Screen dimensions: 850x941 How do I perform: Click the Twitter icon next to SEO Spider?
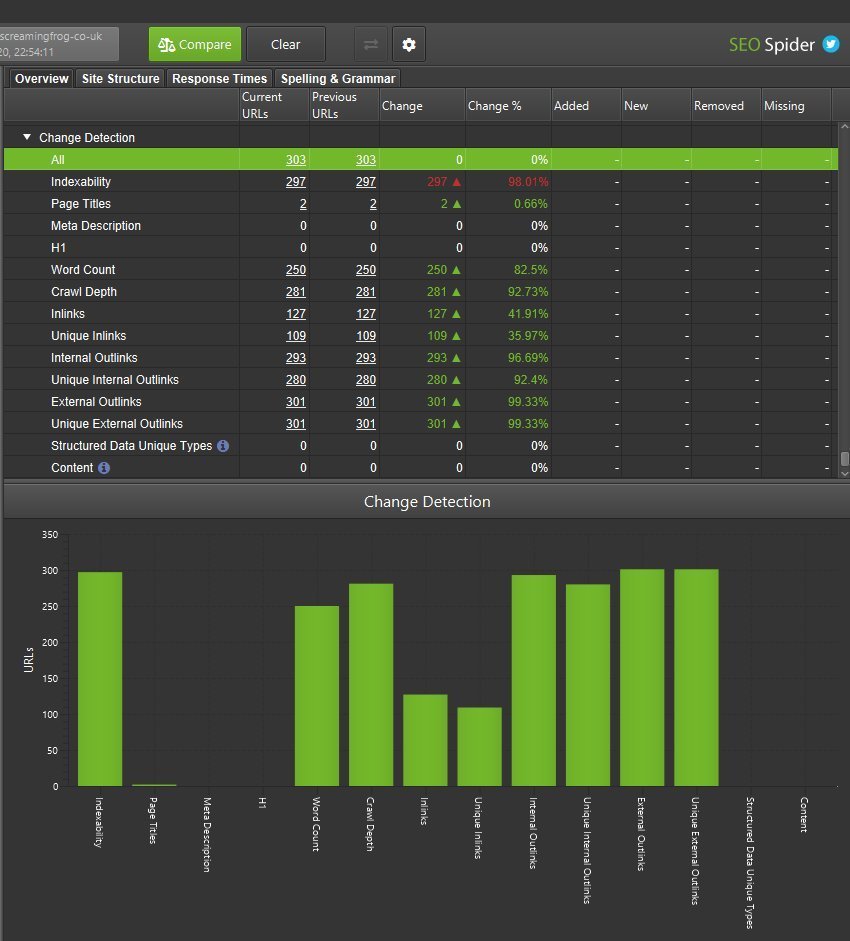[831, 44]
